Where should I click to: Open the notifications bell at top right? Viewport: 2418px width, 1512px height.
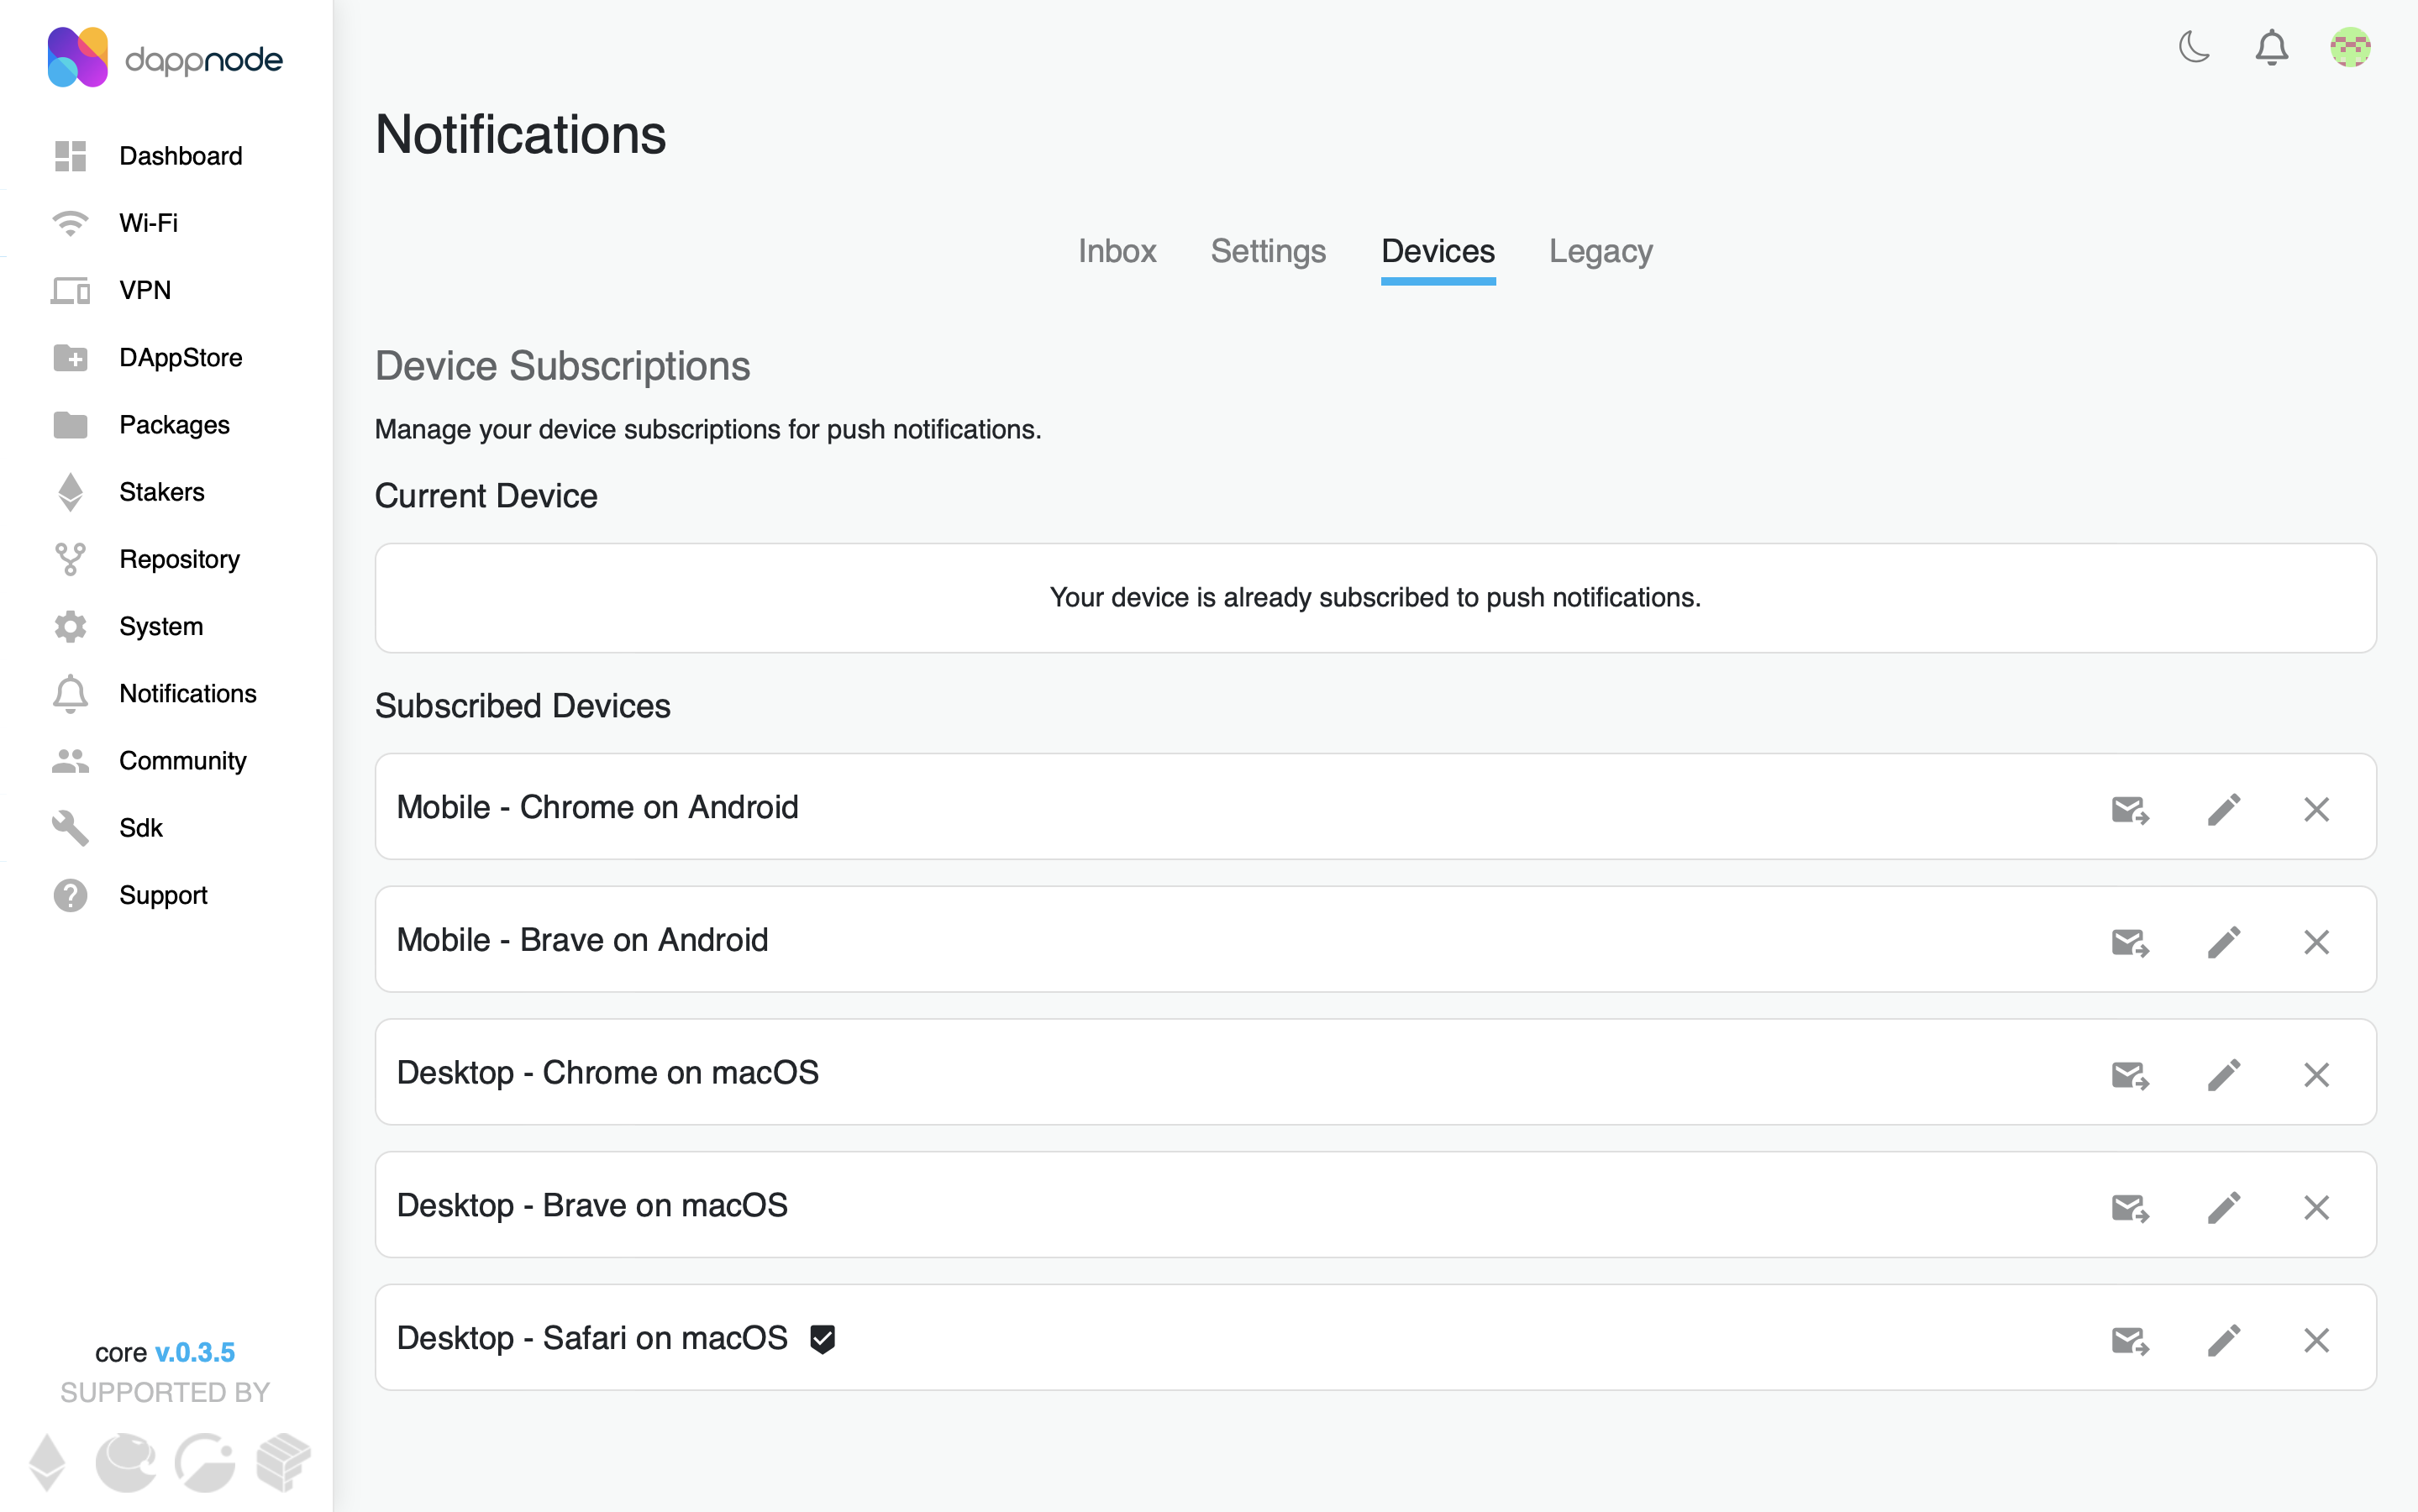(x=2271, y=47)
